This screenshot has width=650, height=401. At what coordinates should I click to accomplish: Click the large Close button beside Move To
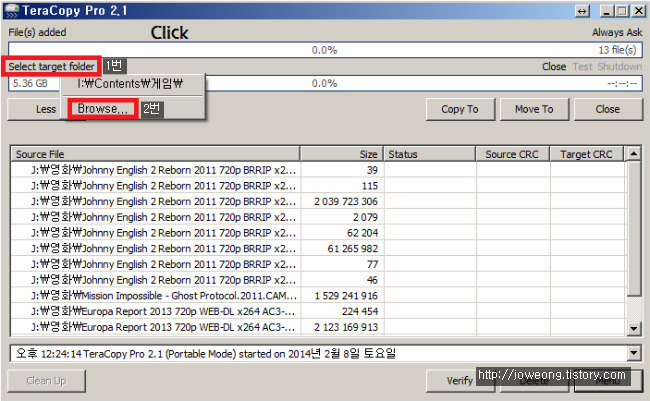pyautogui.click(x=608, y=109)
